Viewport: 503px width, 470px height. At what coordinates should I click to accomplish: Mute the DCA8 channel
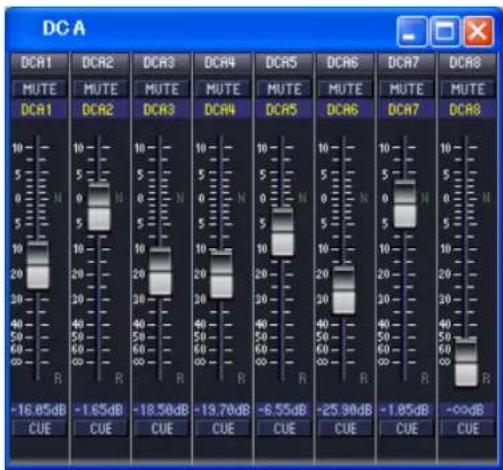468,89
